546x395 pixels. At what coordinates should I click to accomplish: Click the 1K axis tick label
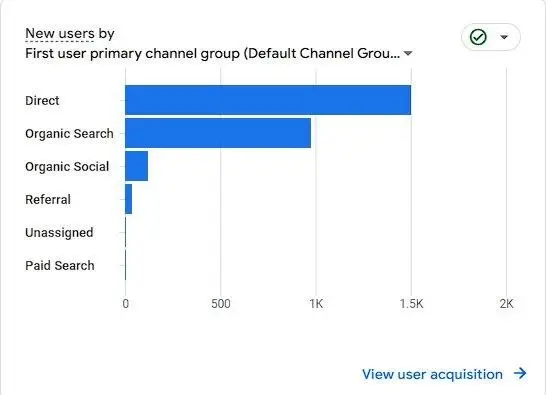(x=316, y=304)
